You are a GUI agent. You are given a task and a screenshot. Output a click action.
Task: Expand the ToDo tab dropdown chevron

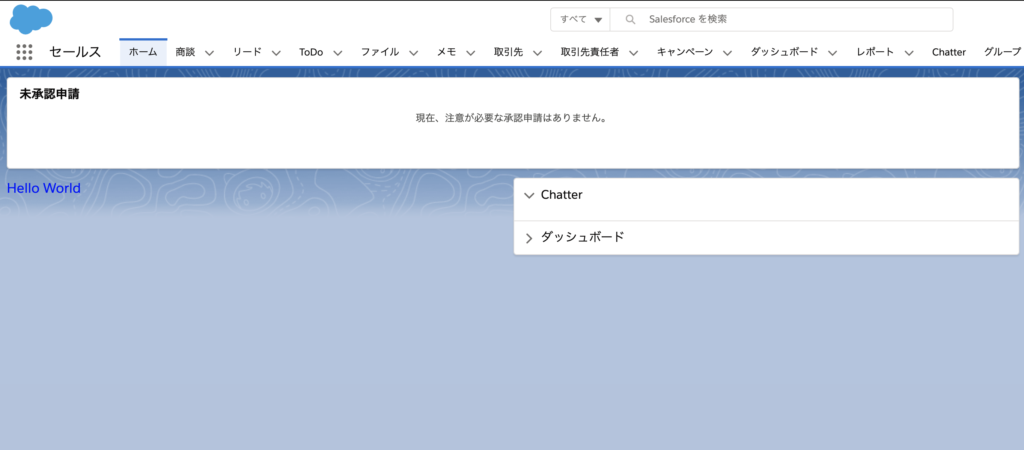click(x=338, y=53)
